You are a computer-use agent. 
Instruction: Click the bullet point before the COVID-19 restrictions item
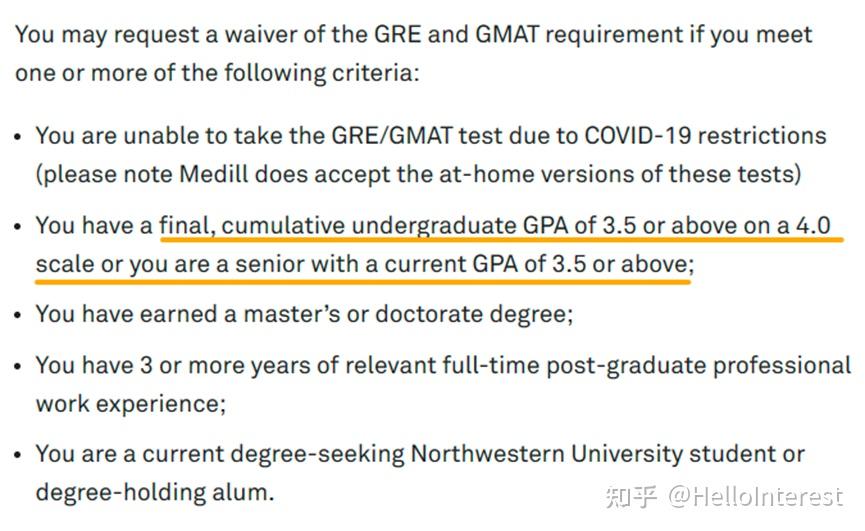[20, 136]
